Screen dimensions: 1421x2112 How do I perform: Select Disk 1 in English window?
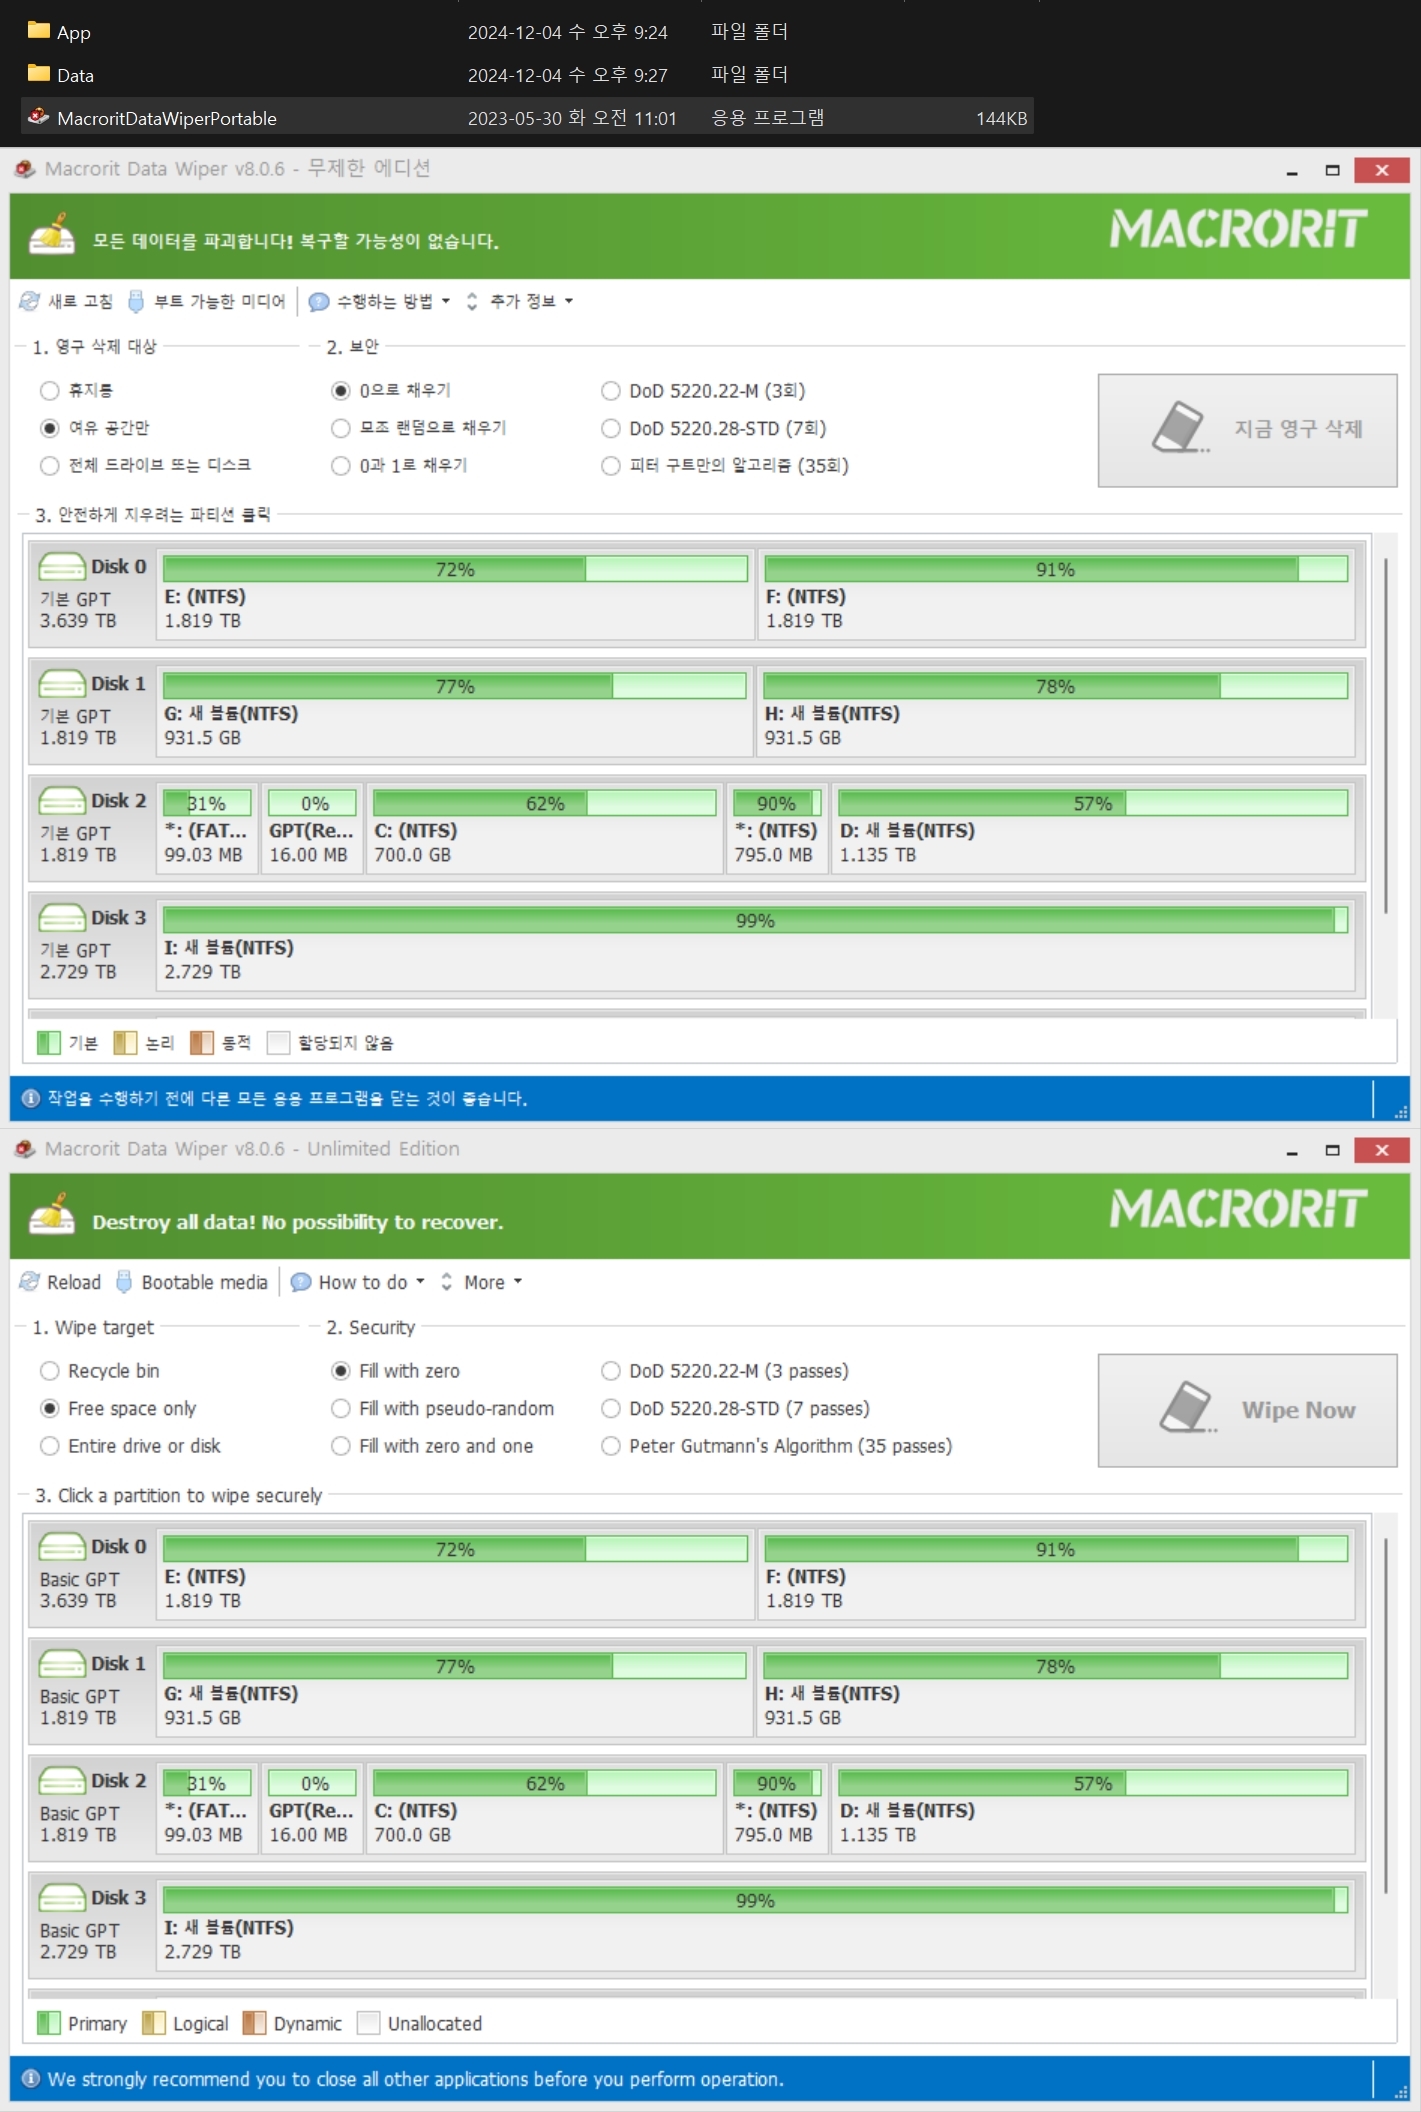pos(92,1690)
